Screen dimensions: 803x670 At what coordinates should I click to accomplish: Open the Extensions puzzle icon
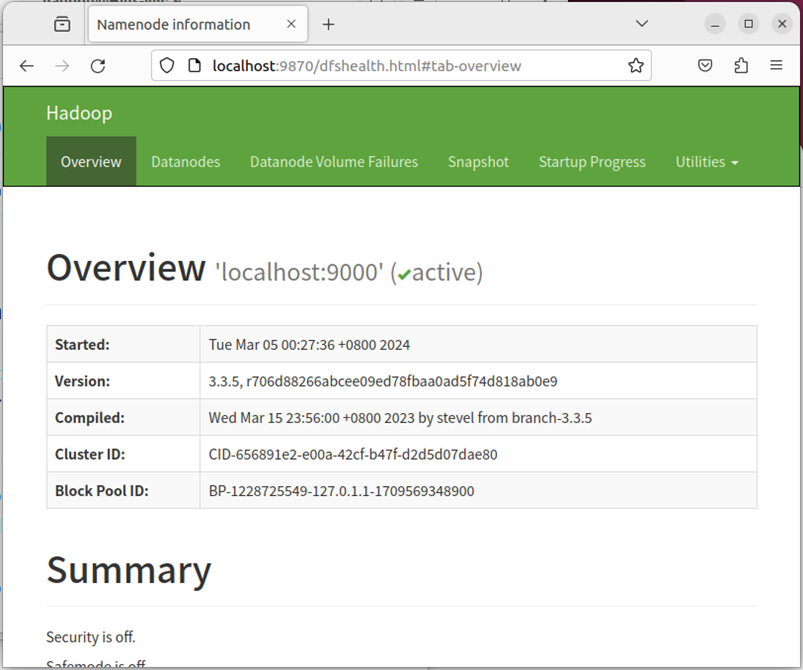tap(741, 66)
